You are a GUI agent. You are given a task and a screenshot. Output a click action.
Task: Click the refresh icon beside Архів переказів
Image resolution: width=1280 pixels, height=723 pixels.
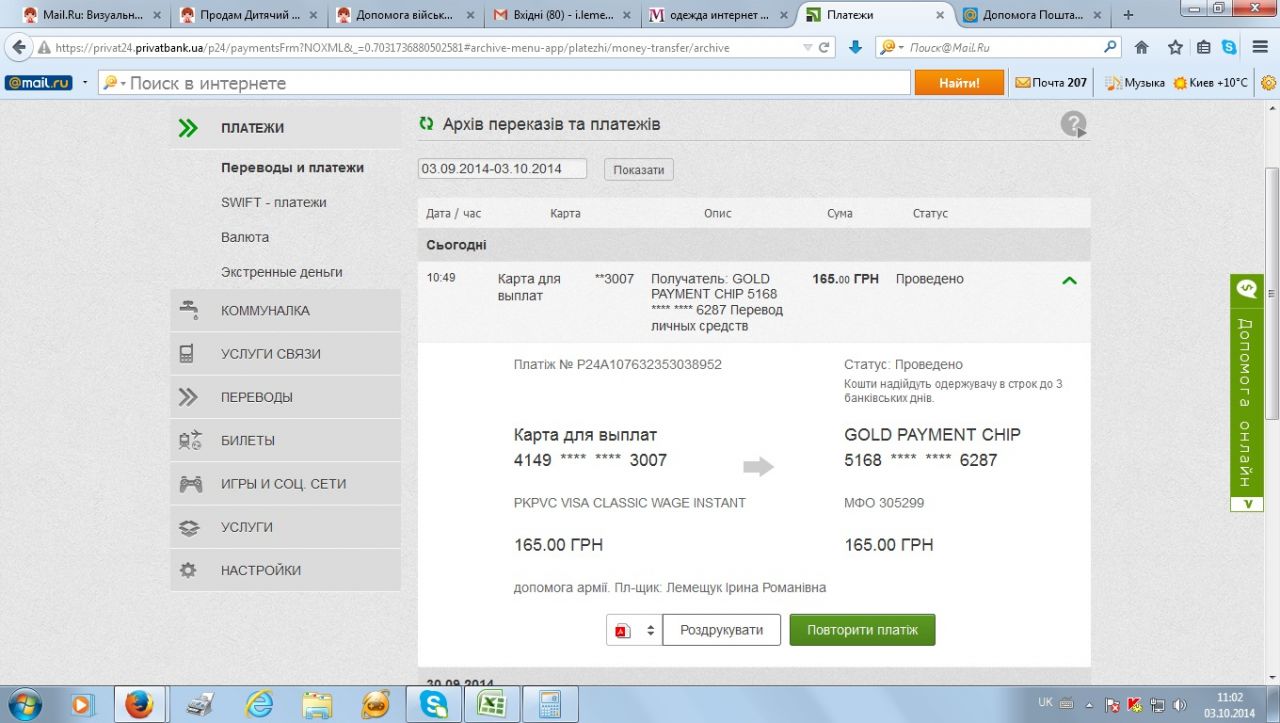[427, 124]
